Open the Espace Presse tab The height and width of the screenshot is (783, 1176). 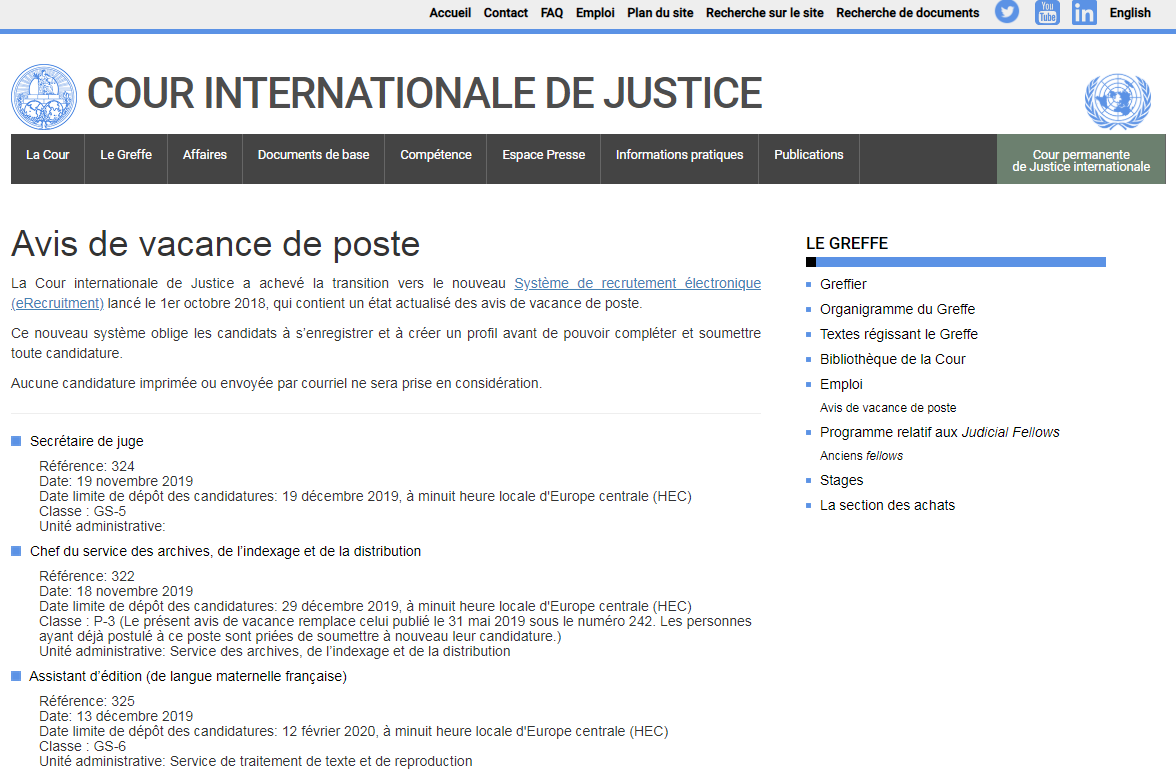tap(544, 159)
